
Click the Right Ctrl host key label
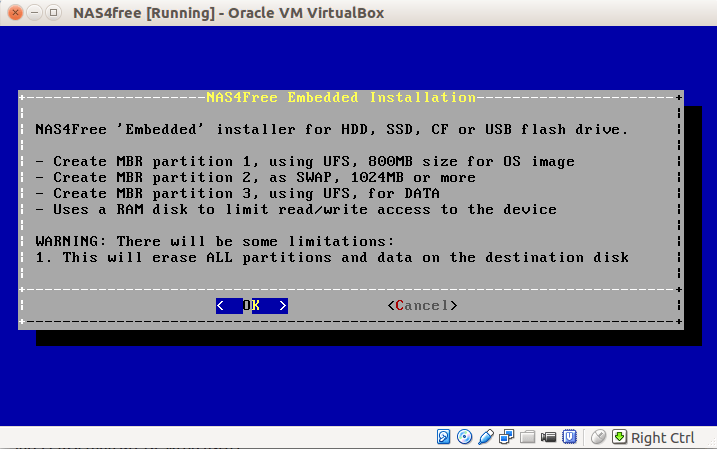tap(663, 438)
